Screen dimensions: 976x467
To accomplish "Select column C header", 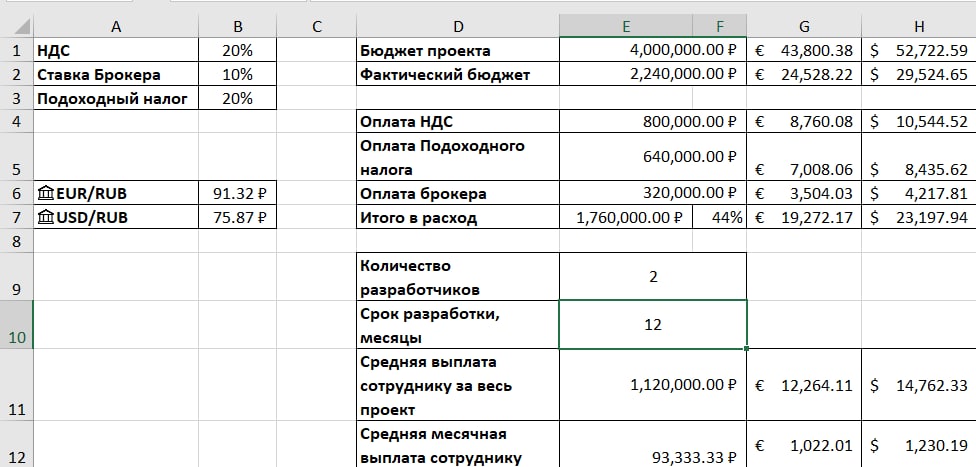I will 316,26.
